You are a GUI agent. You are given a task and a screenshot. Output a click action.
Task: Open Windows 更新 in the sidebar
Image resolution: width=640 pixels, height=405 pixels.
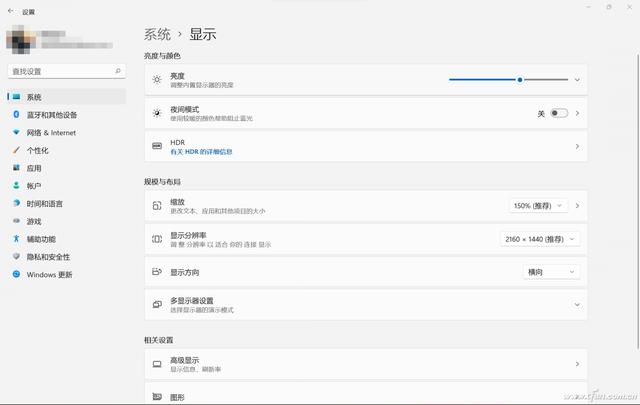(67, 274)
